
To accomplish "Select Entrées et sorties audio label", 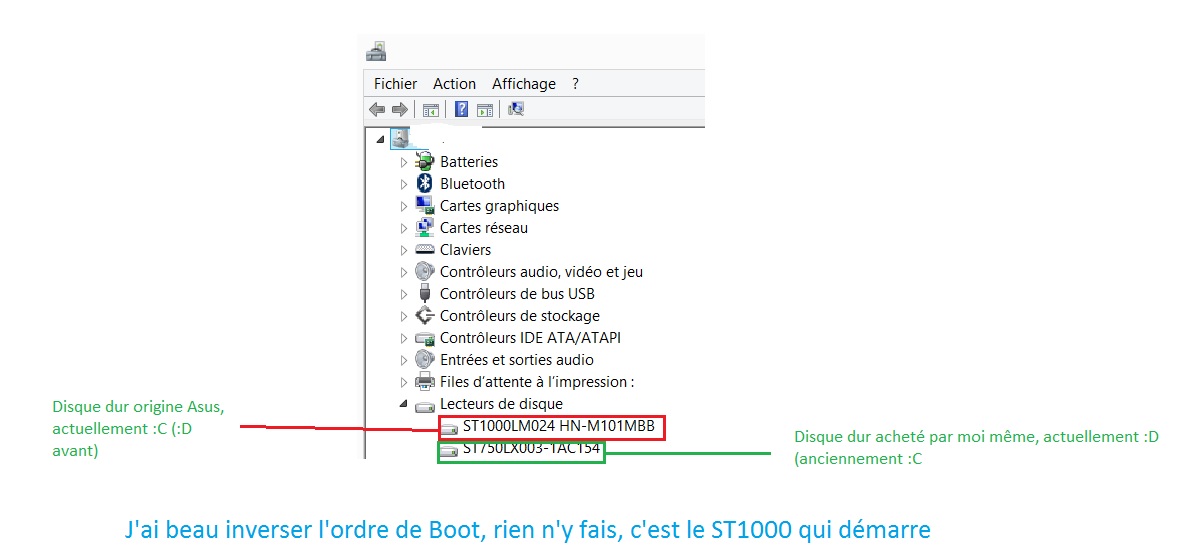I will tap(517, 360).
